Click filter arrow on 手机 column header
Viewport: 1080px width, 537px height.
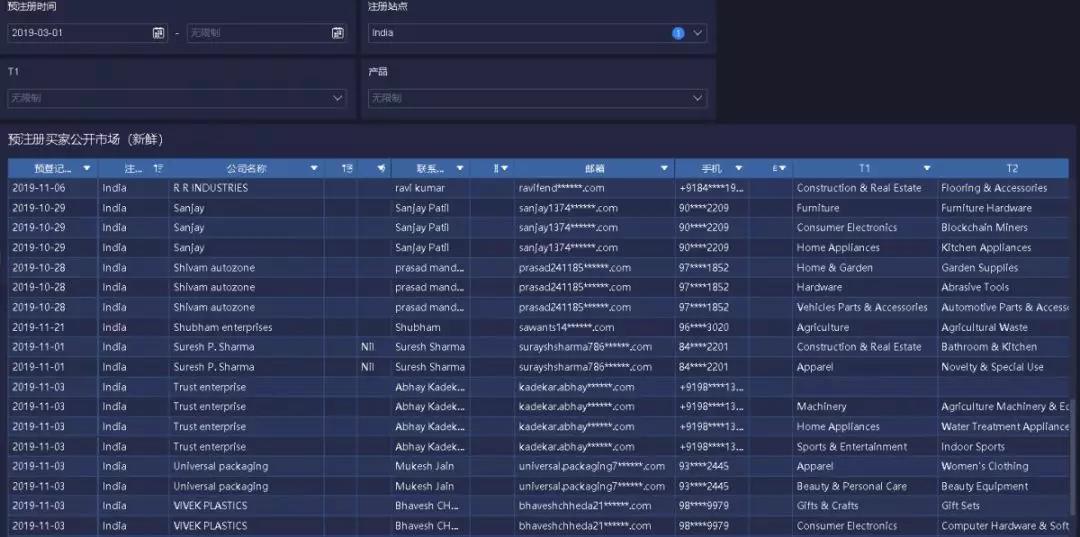point(739,169)
